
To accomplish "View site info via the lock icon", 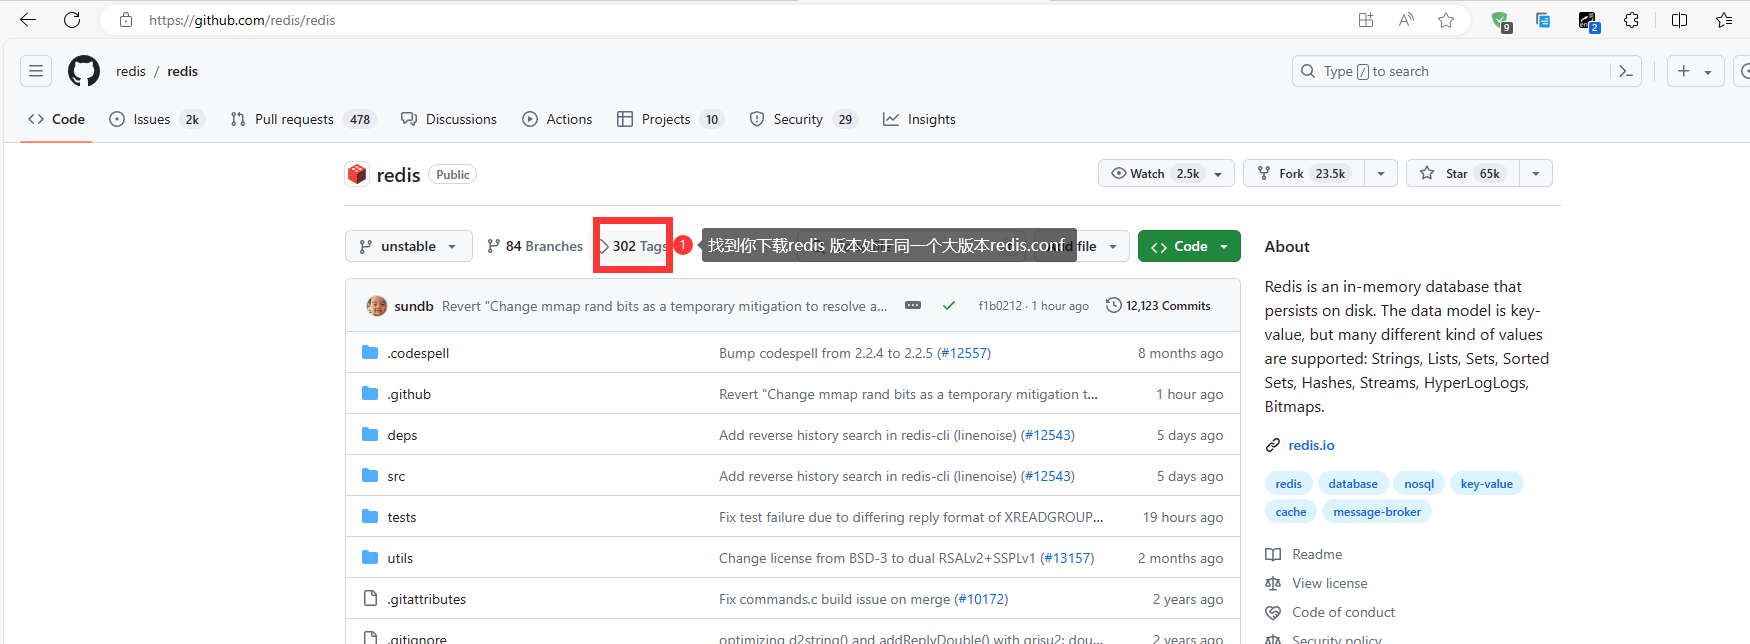I will click(126, 20).
